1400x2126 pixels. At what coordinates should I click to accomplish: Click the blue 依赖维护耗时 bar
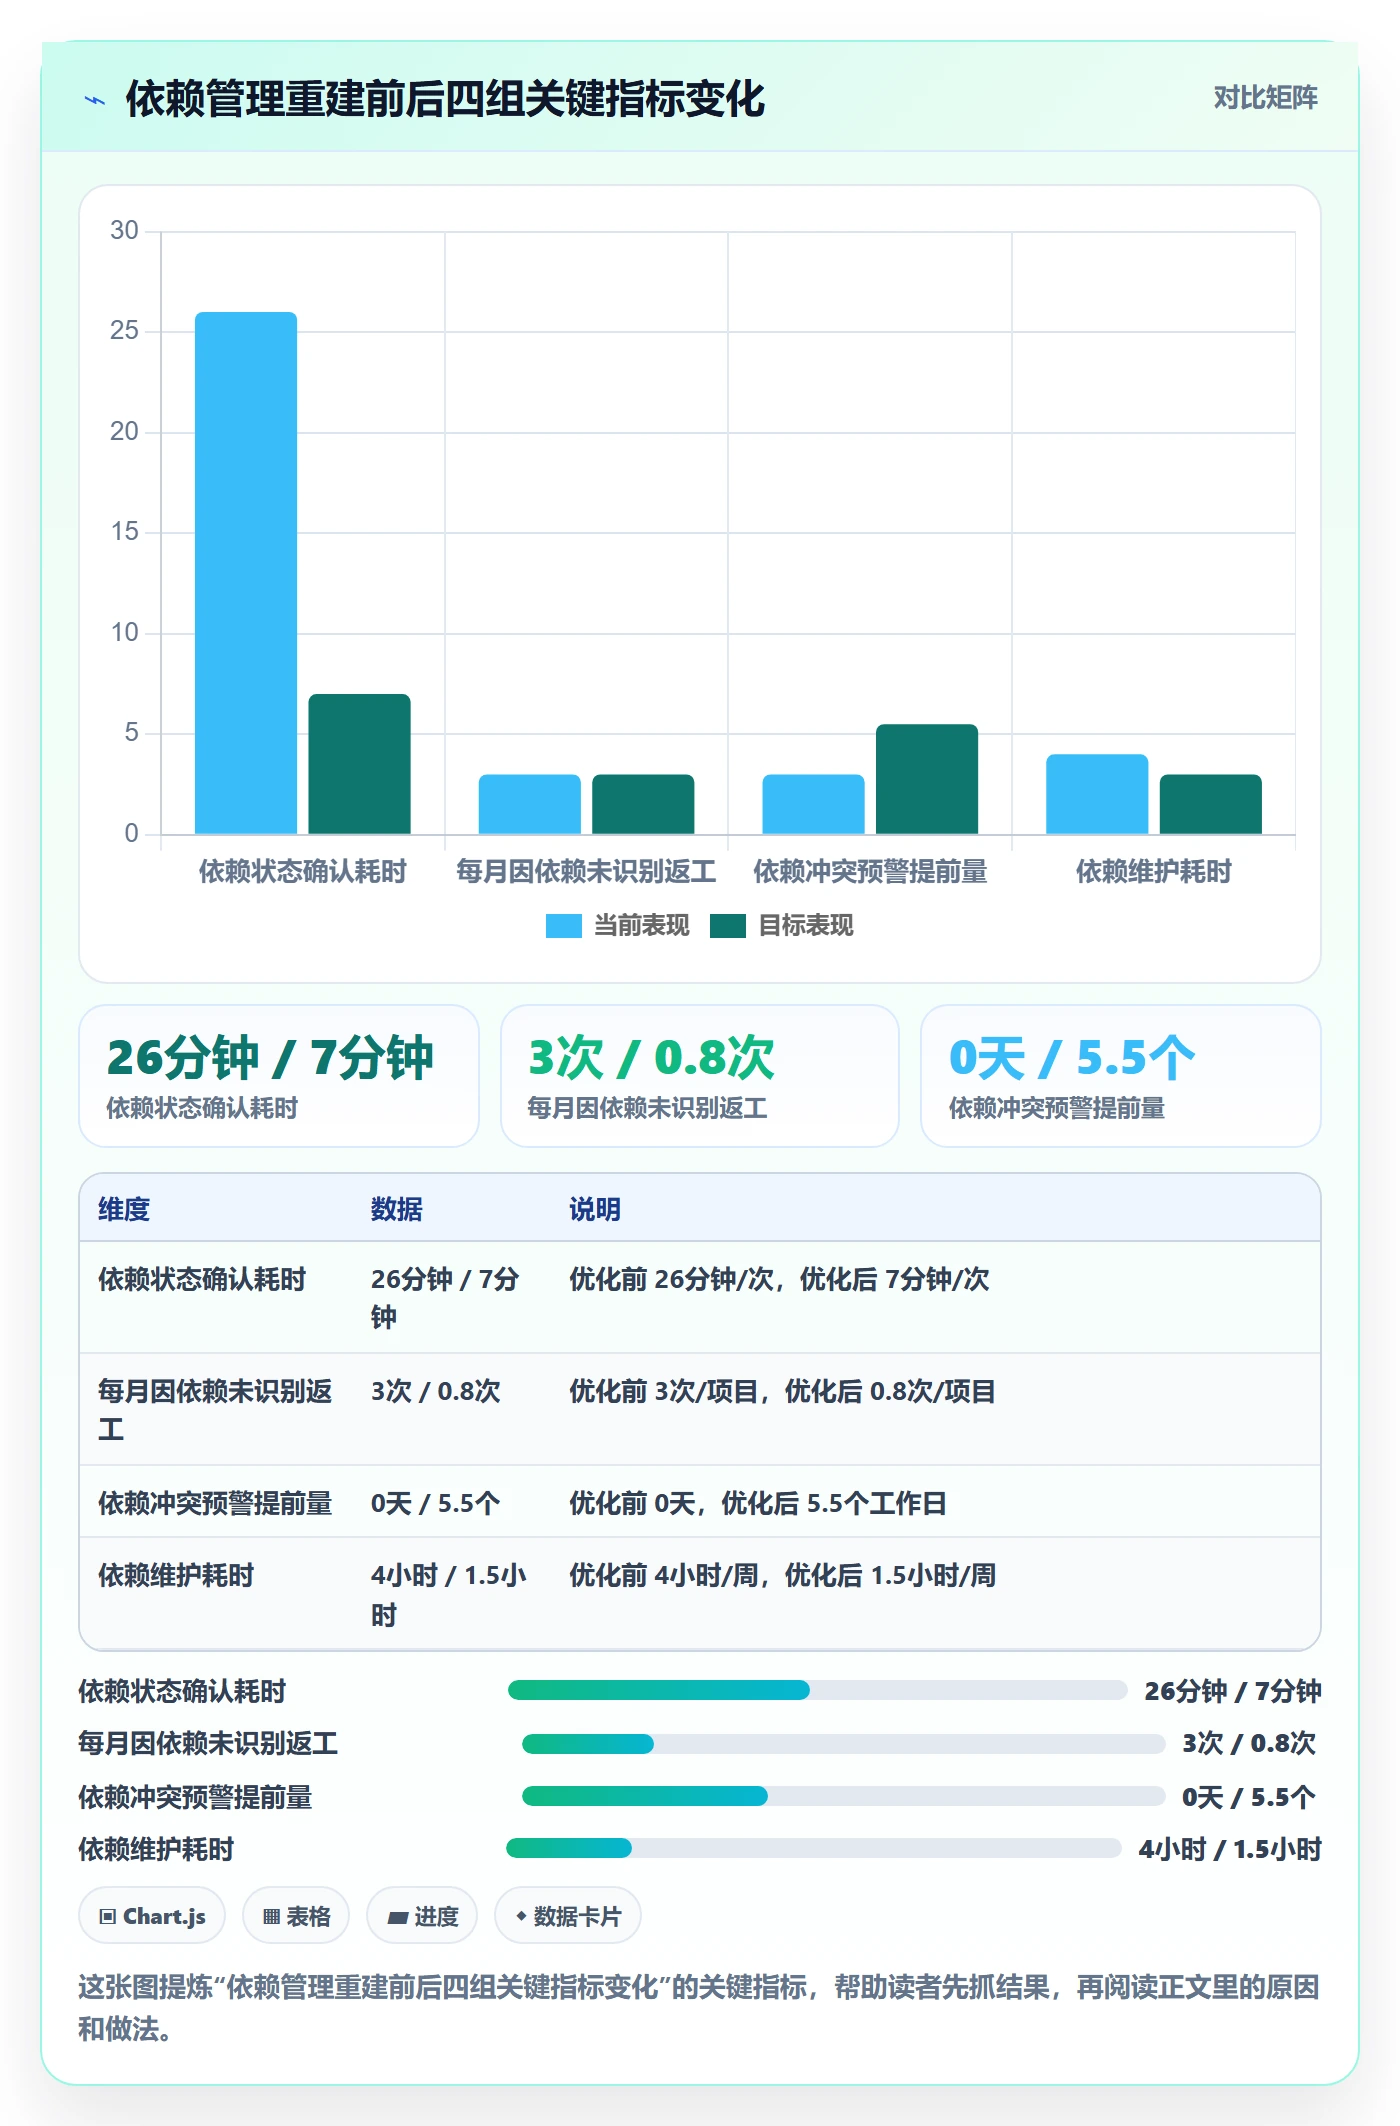[1097, 794]
